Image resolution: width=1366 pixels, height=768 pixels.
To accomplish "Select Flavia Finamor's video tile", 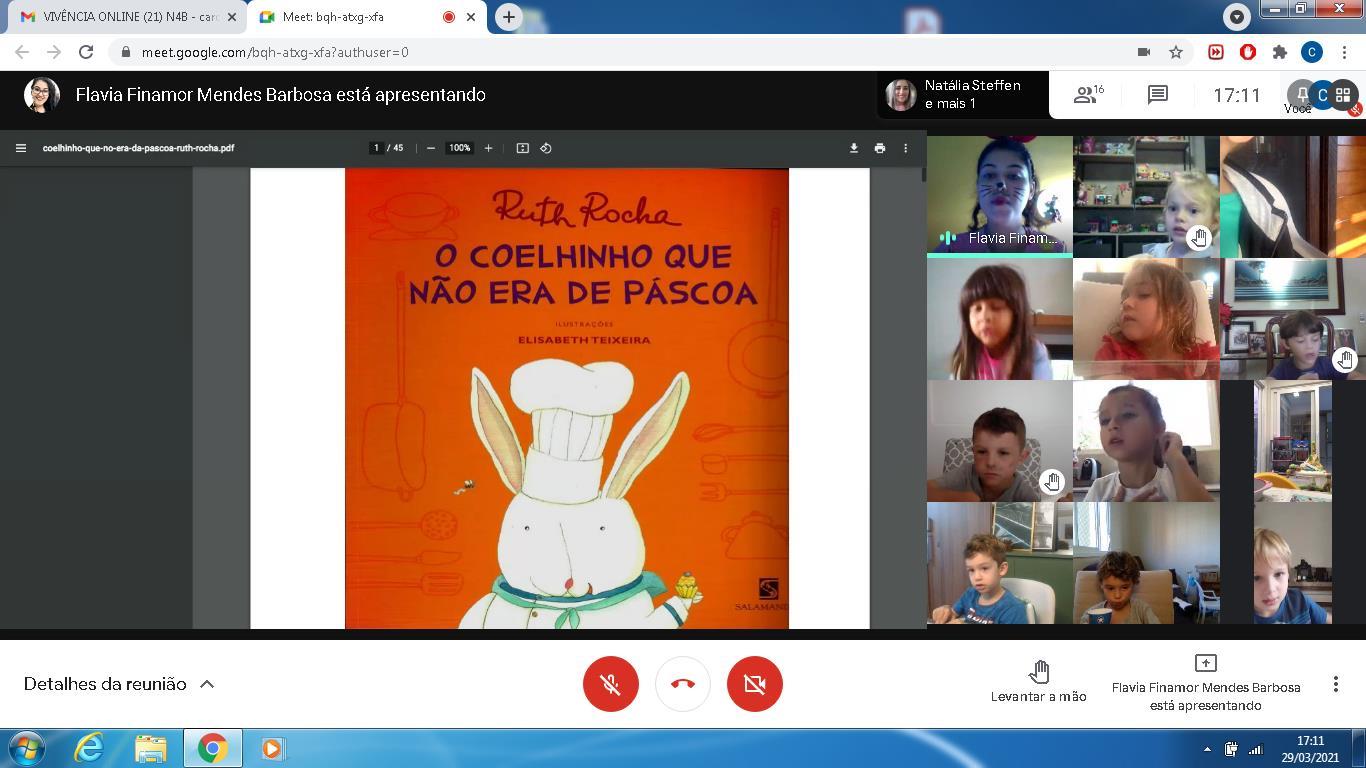I will (x=1000, y=196).
